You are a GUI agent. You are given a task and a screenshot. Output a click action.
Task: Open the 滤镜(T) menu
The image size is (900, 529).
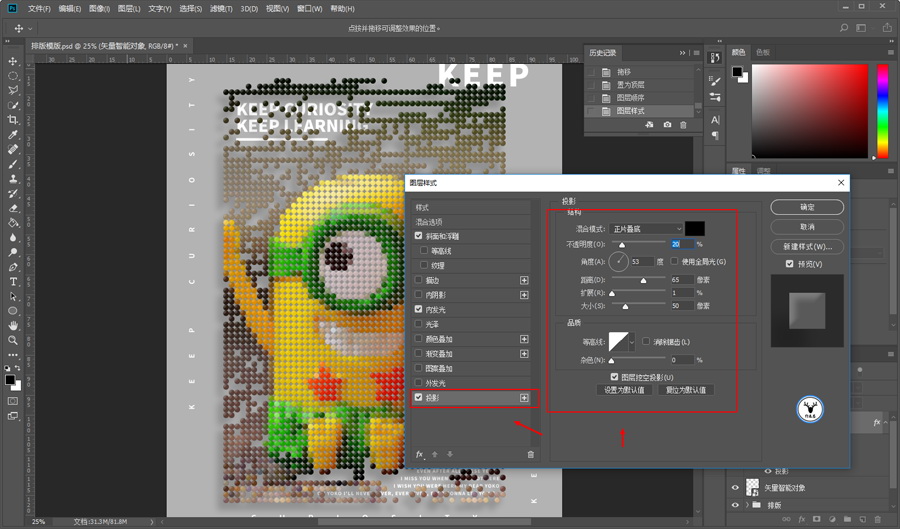[x=221, y=9]
